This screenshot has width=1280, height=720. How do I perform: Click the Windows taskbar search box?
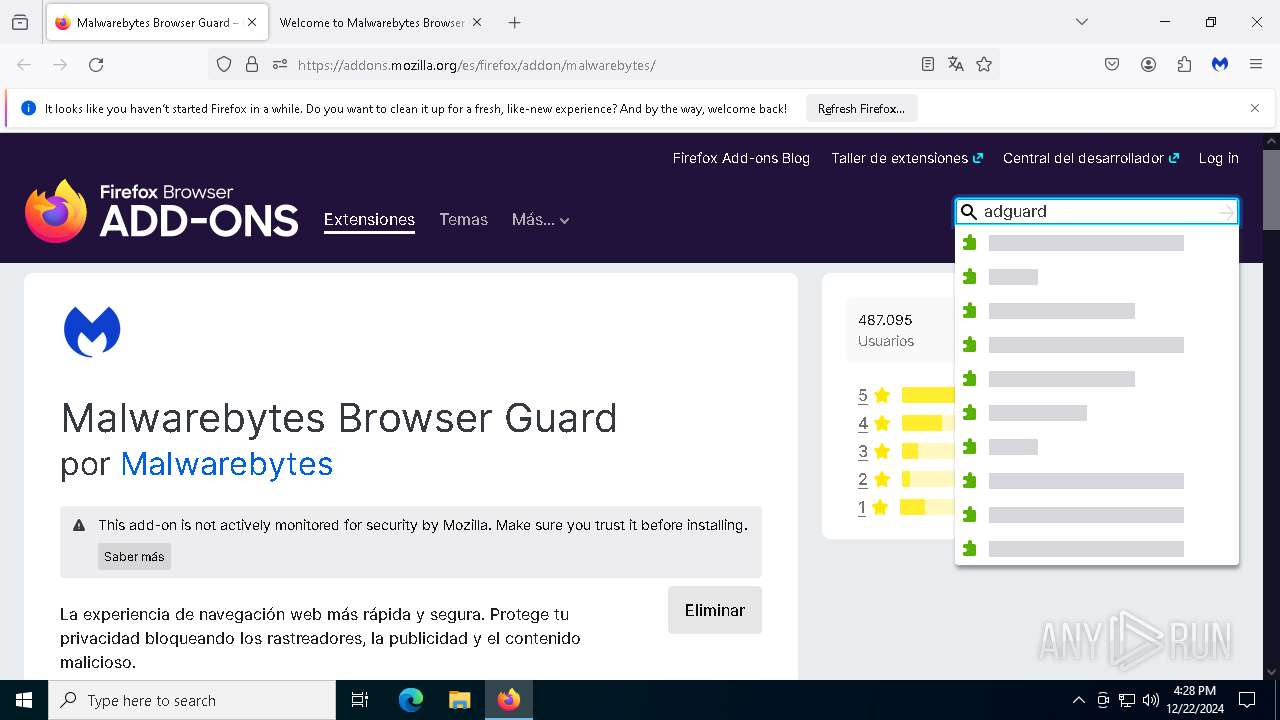tap(192, 700)
